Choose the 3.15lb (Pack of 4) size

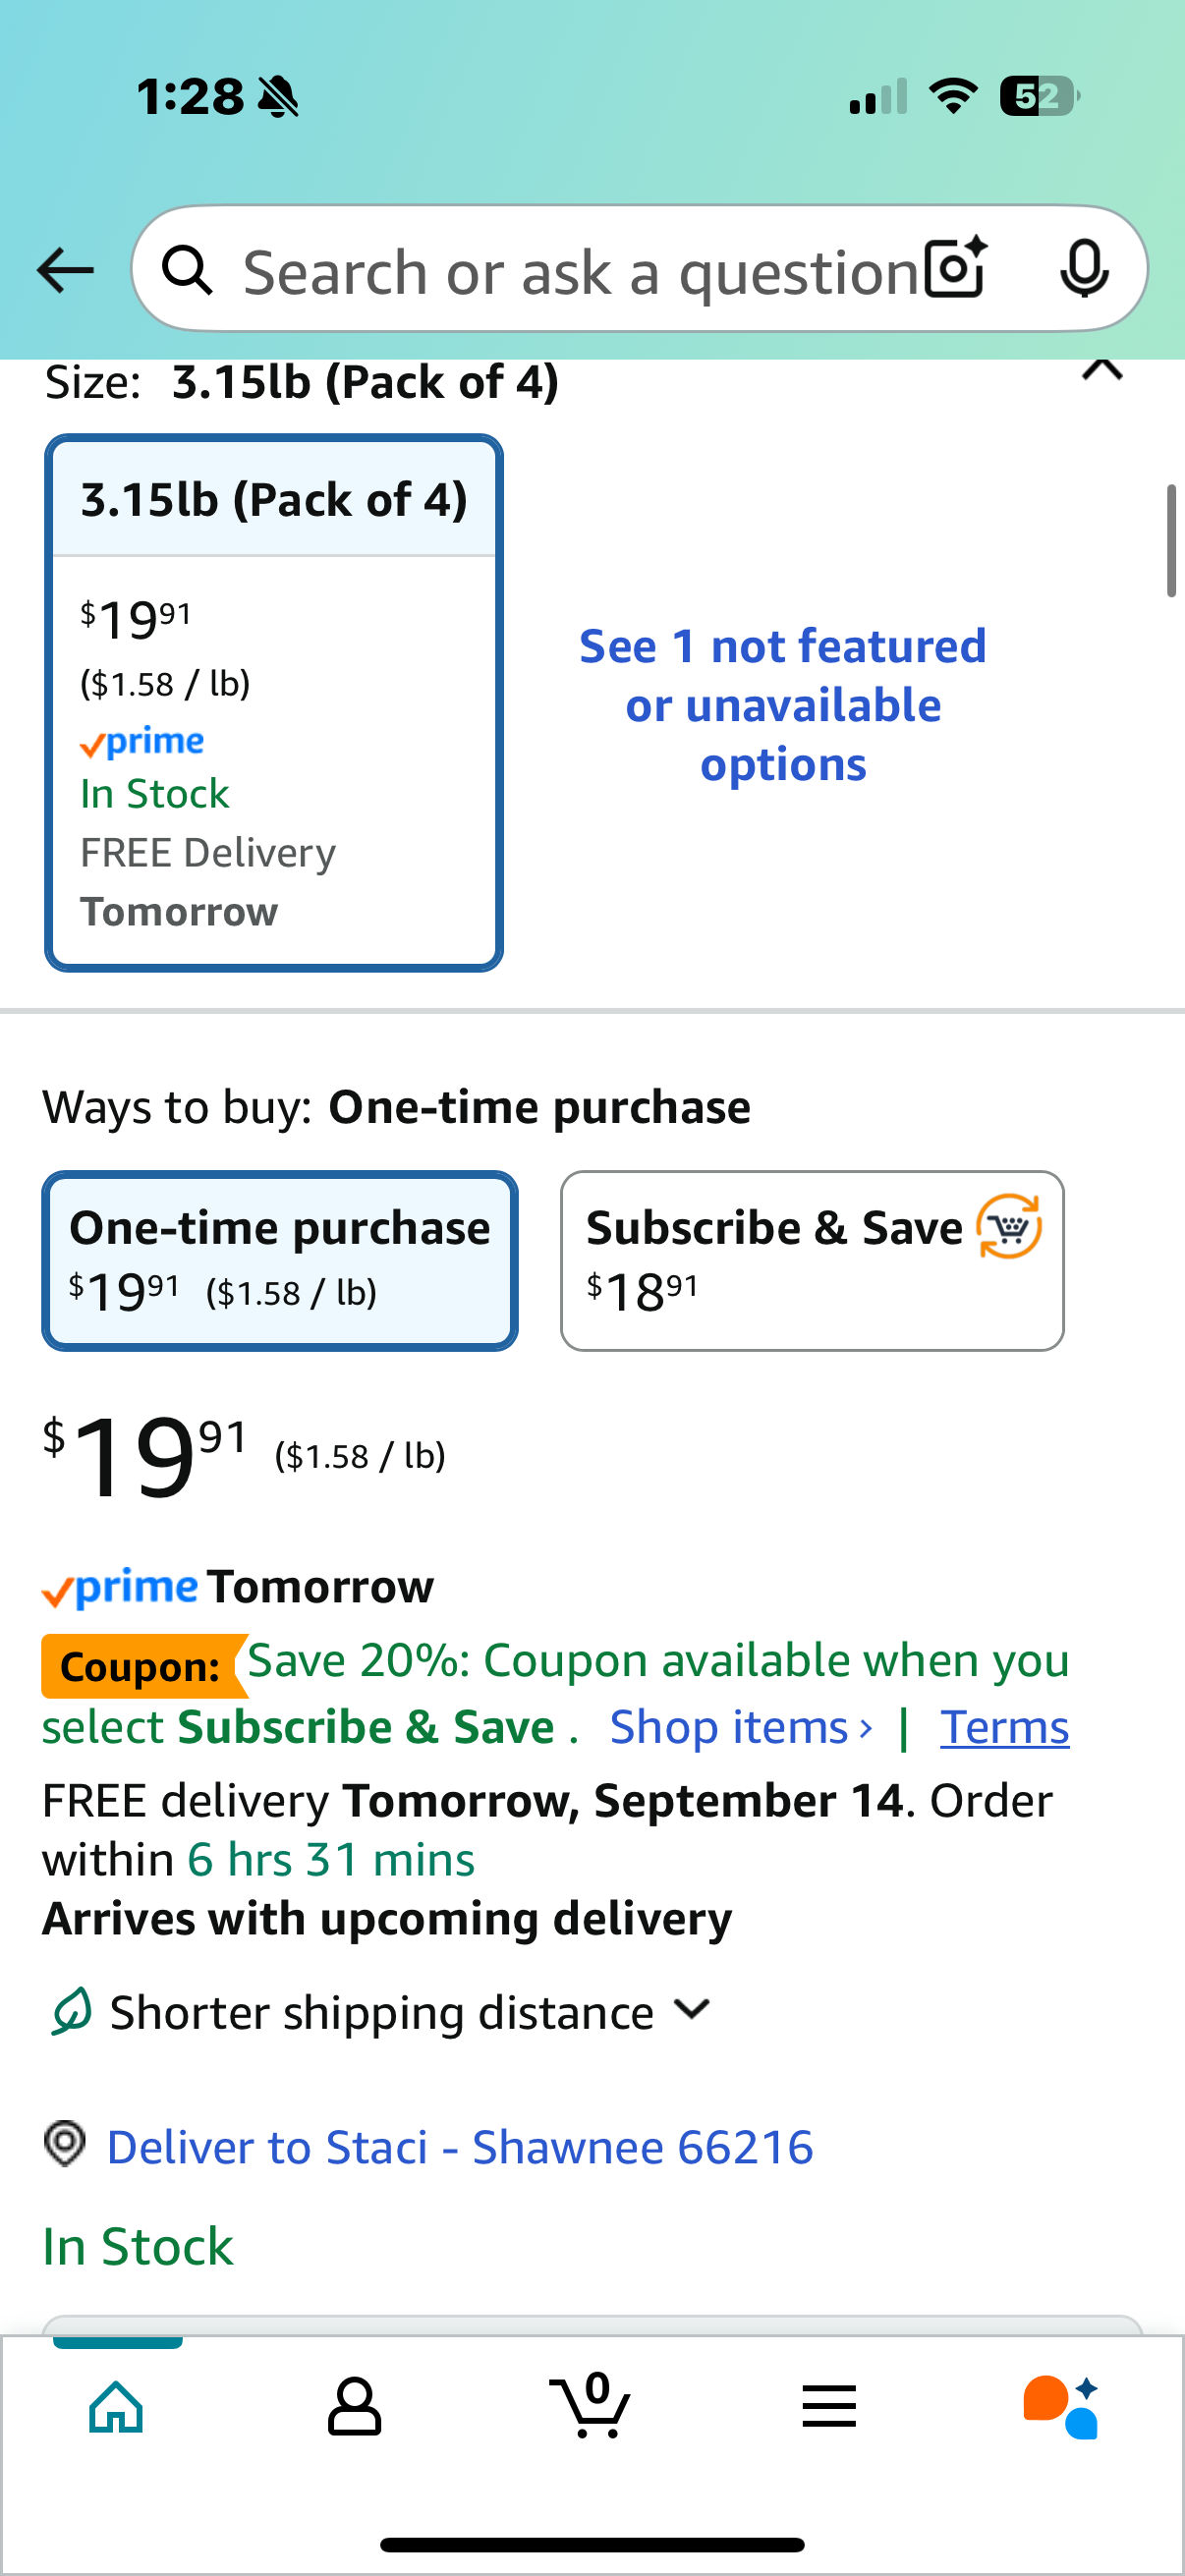tap(274, 703)
